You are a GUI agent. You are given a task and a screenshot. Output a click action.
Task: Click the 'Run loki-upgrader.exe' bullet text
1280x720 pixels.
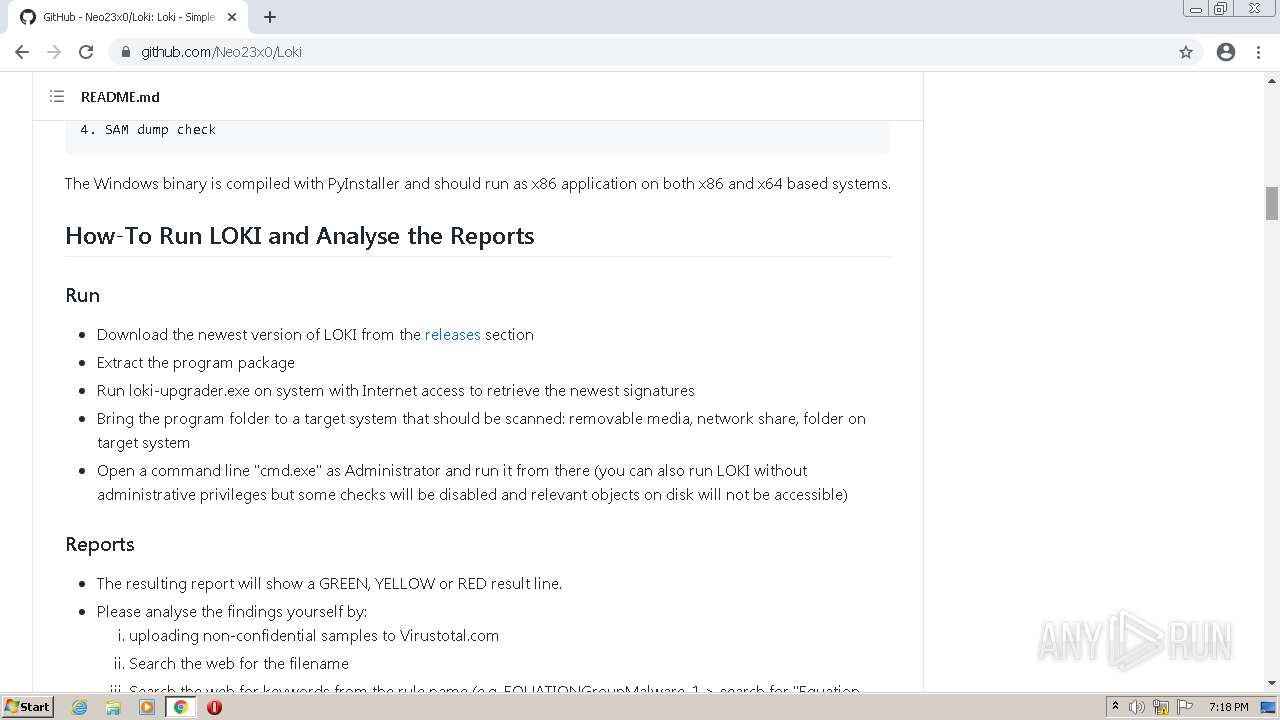395,391
